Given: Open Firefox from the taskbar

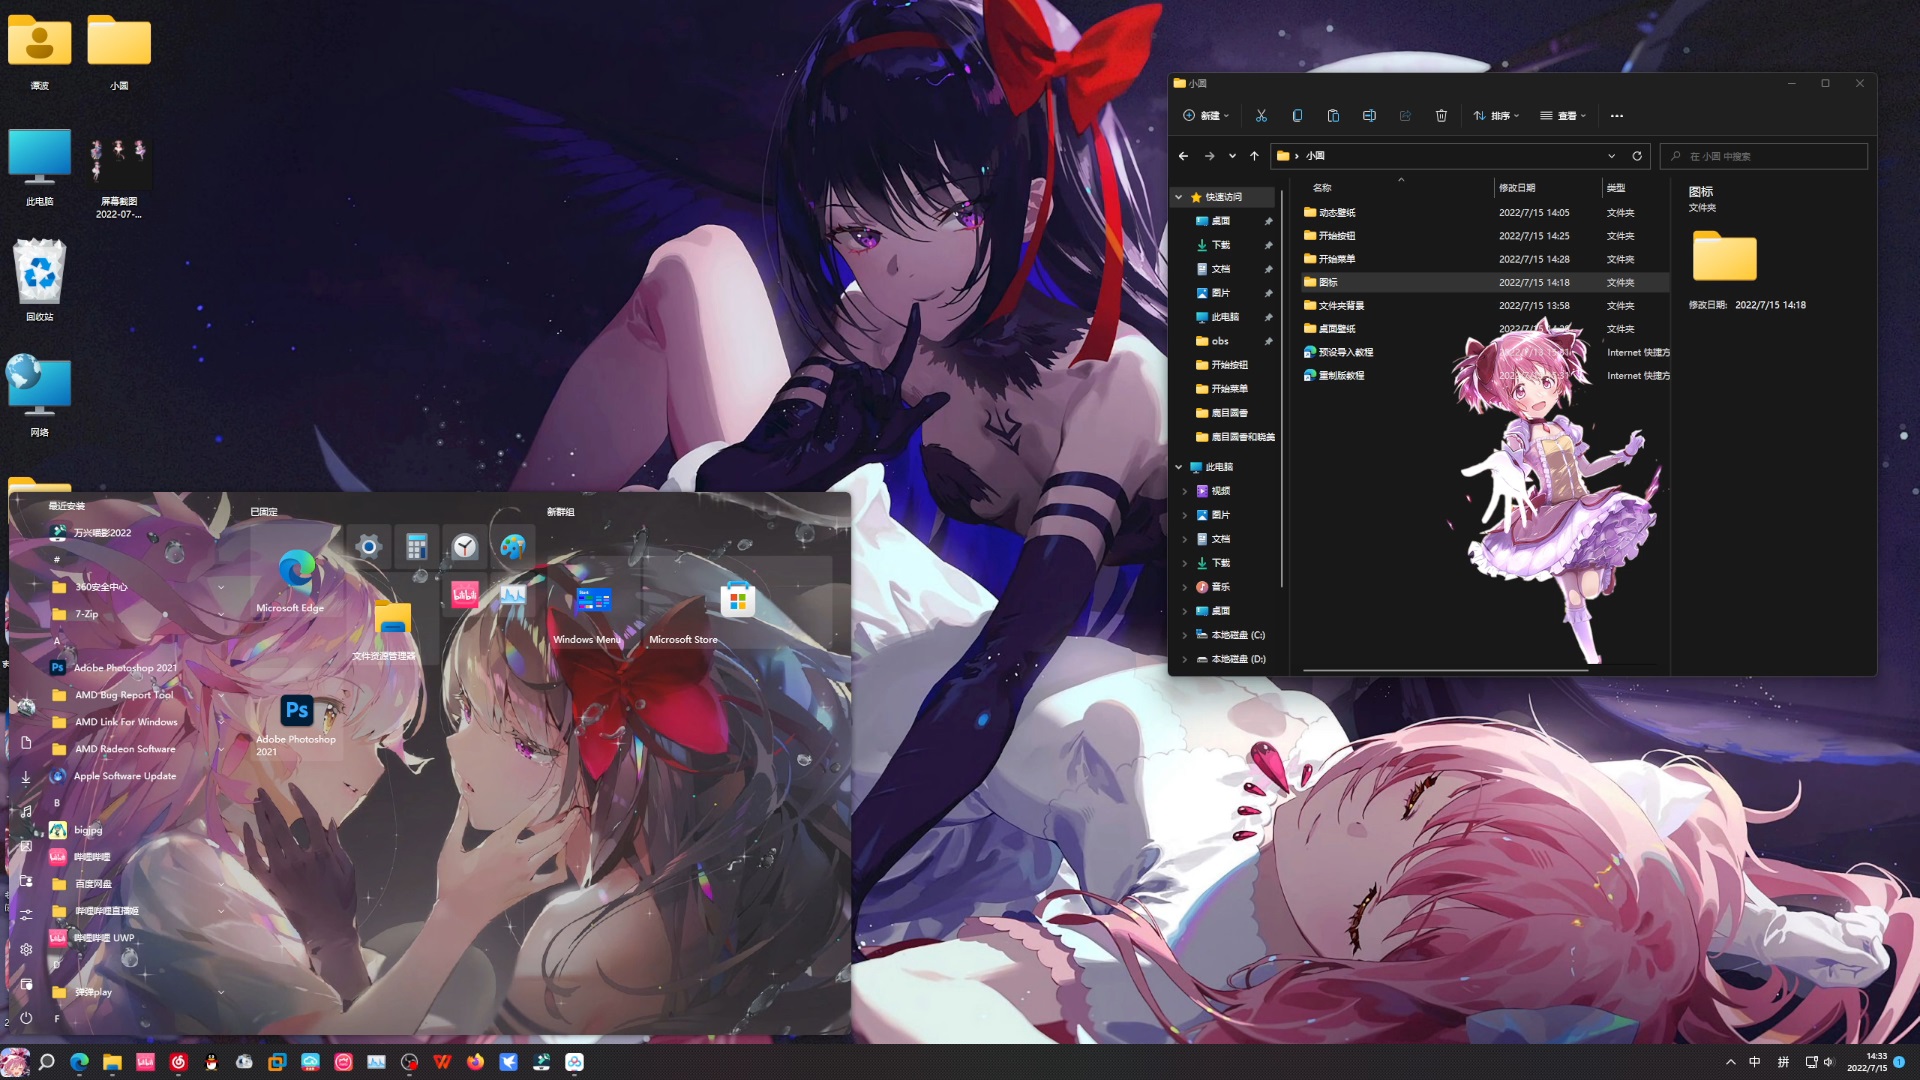Looking at the screenshot, I should click(475, 1062).
